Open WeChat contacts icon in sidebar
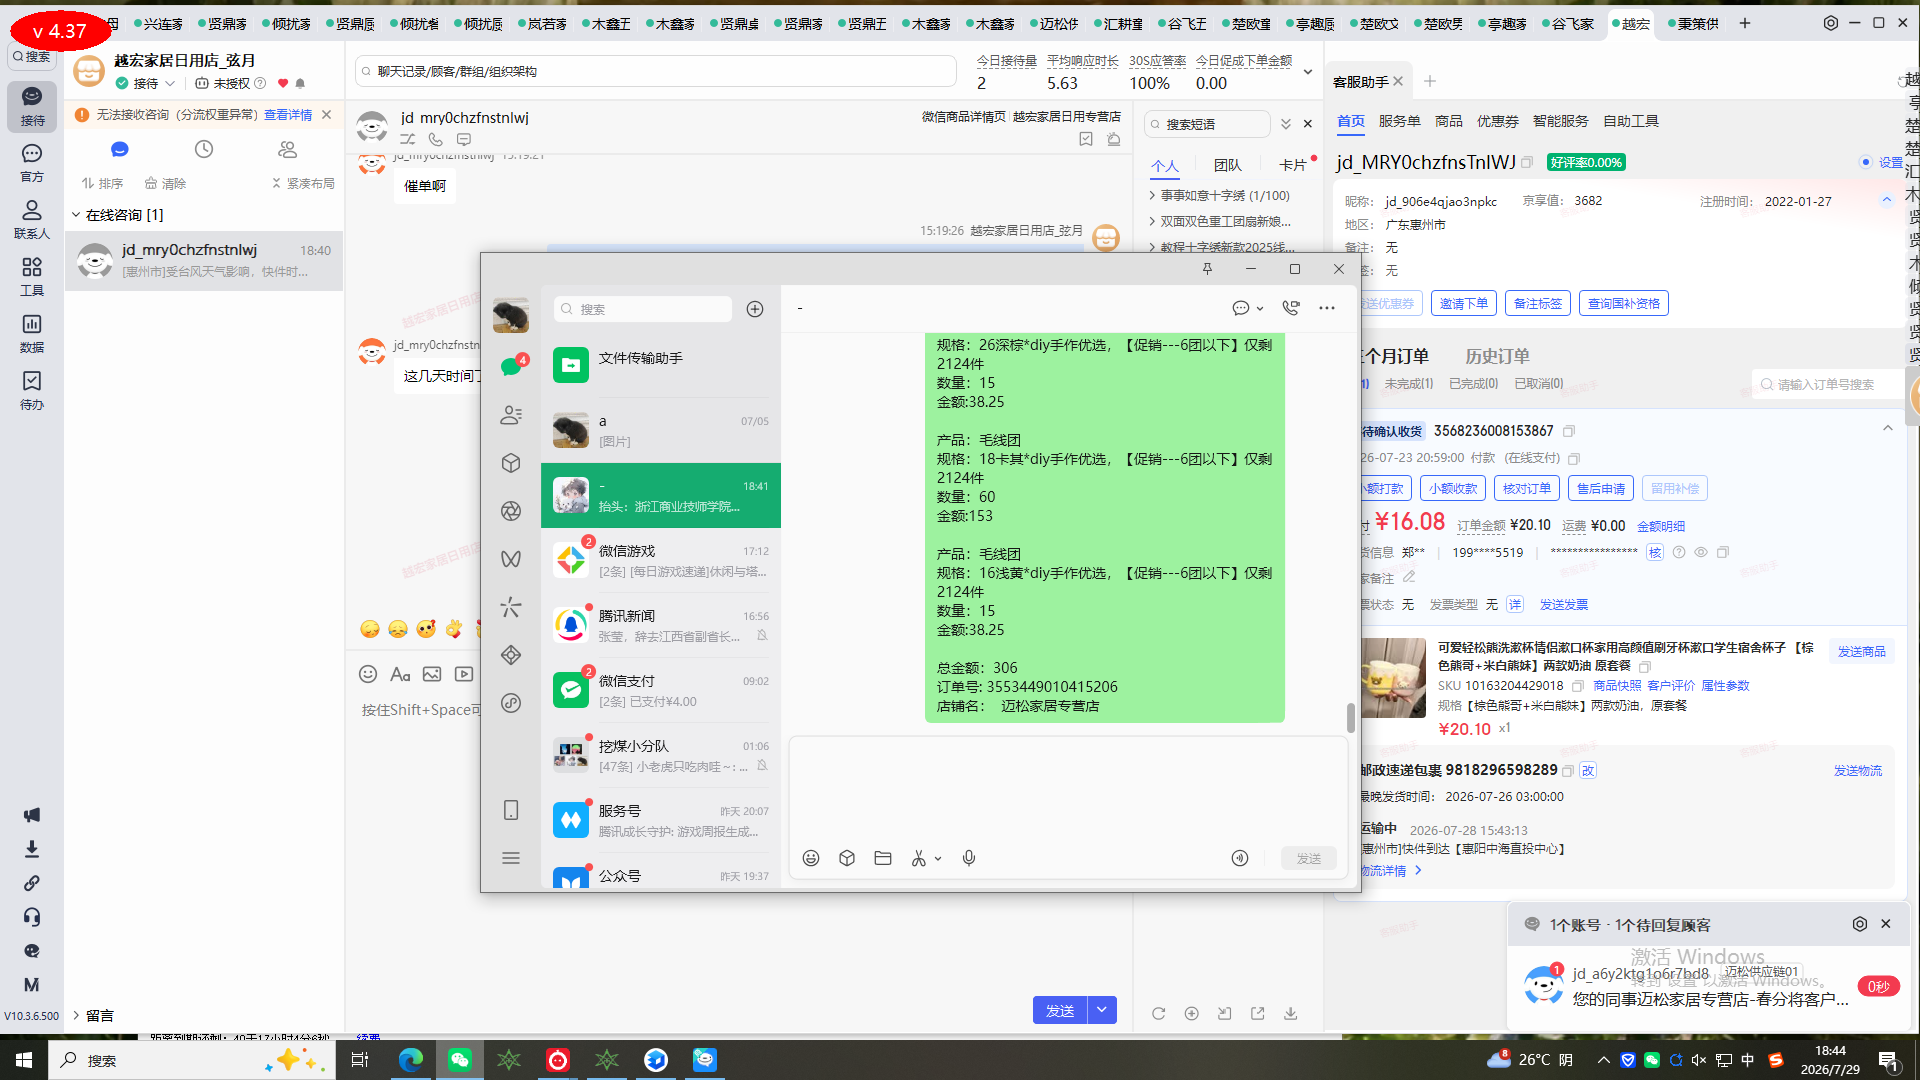 click(511, 415)
